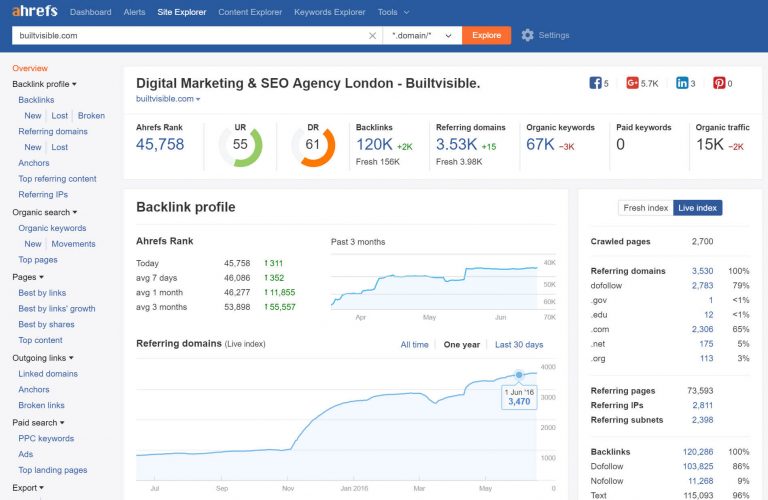Collapse the Organic search section

45,212
